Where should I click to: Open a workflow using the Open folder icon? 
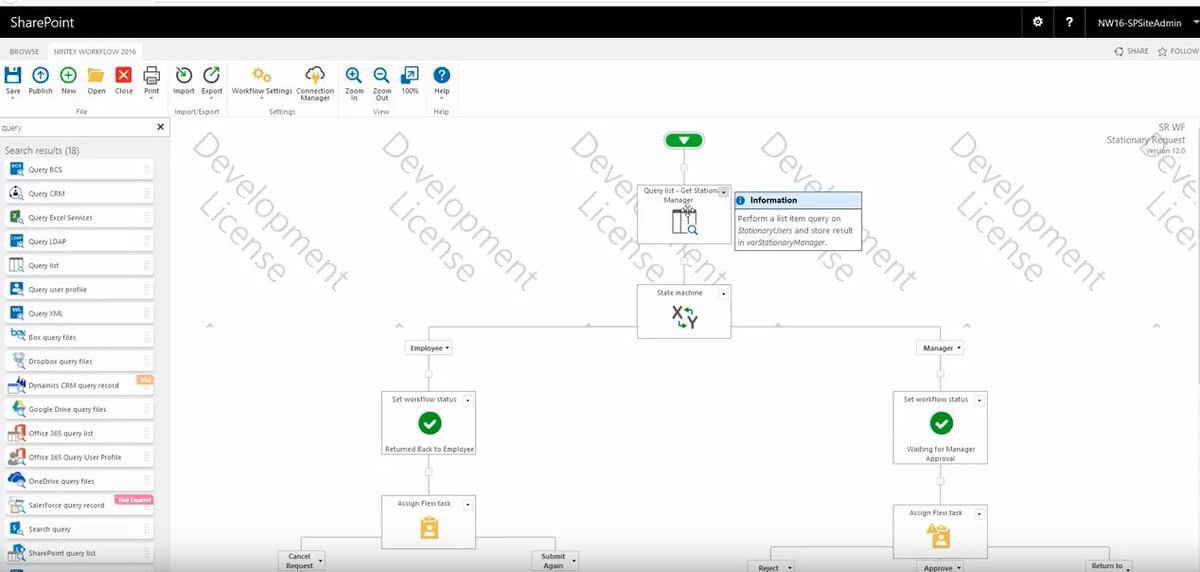point(96,75)
